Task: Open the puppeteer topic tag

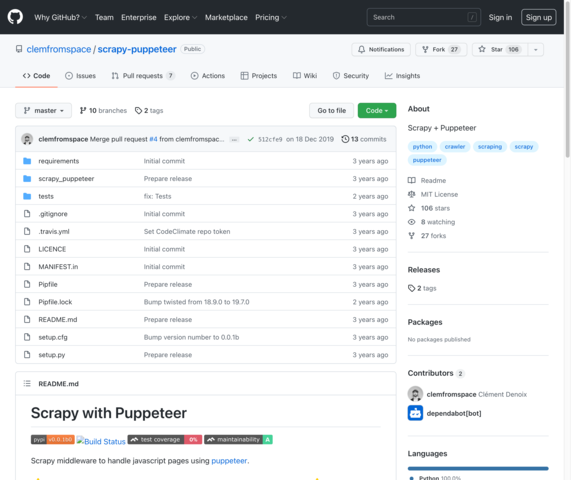Action: click(x=427, y=160)
